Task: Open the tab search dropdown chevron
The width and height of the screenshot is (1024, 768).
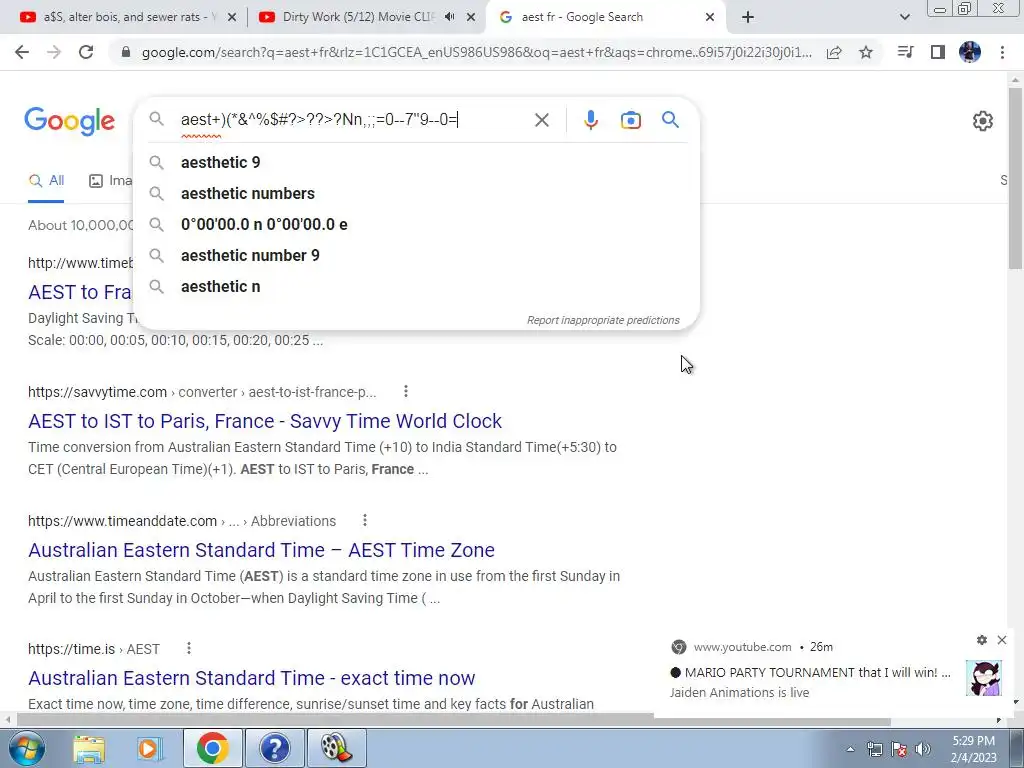Action: click(904, 18)
